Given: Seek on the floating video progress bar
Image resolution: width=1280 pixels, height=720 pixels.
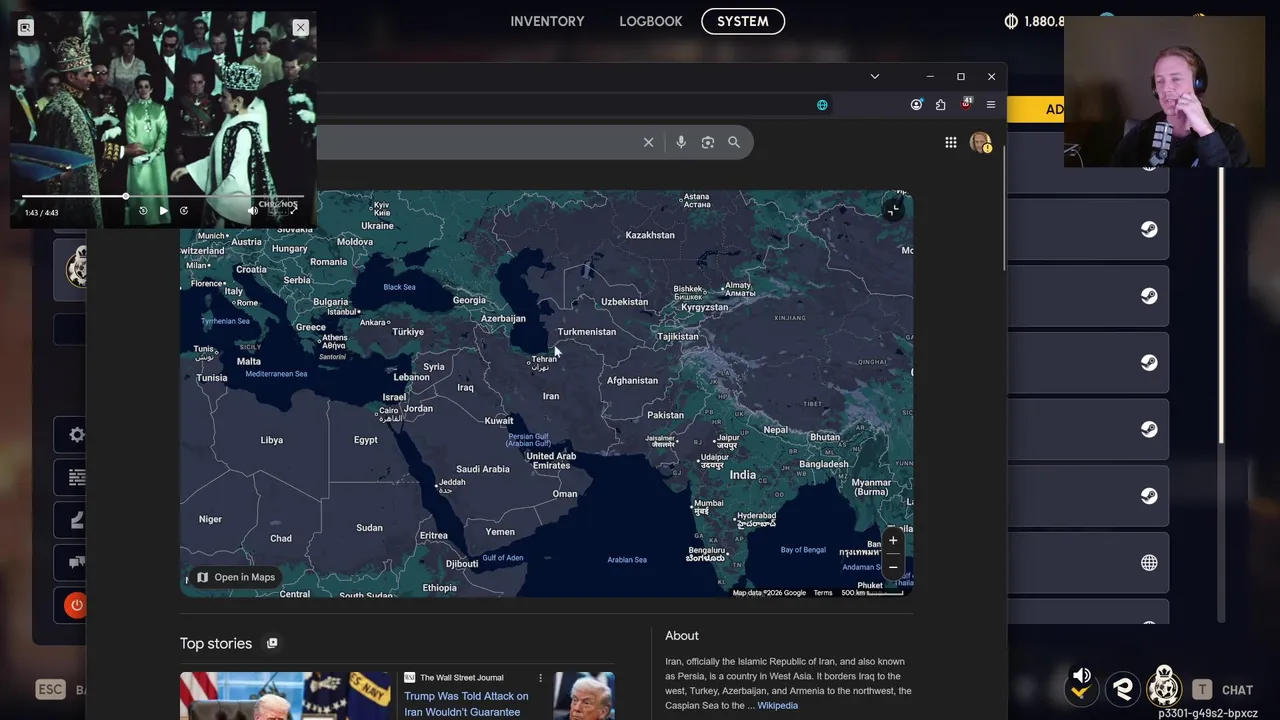Looking at the screenshot, I should click(163, 196).
